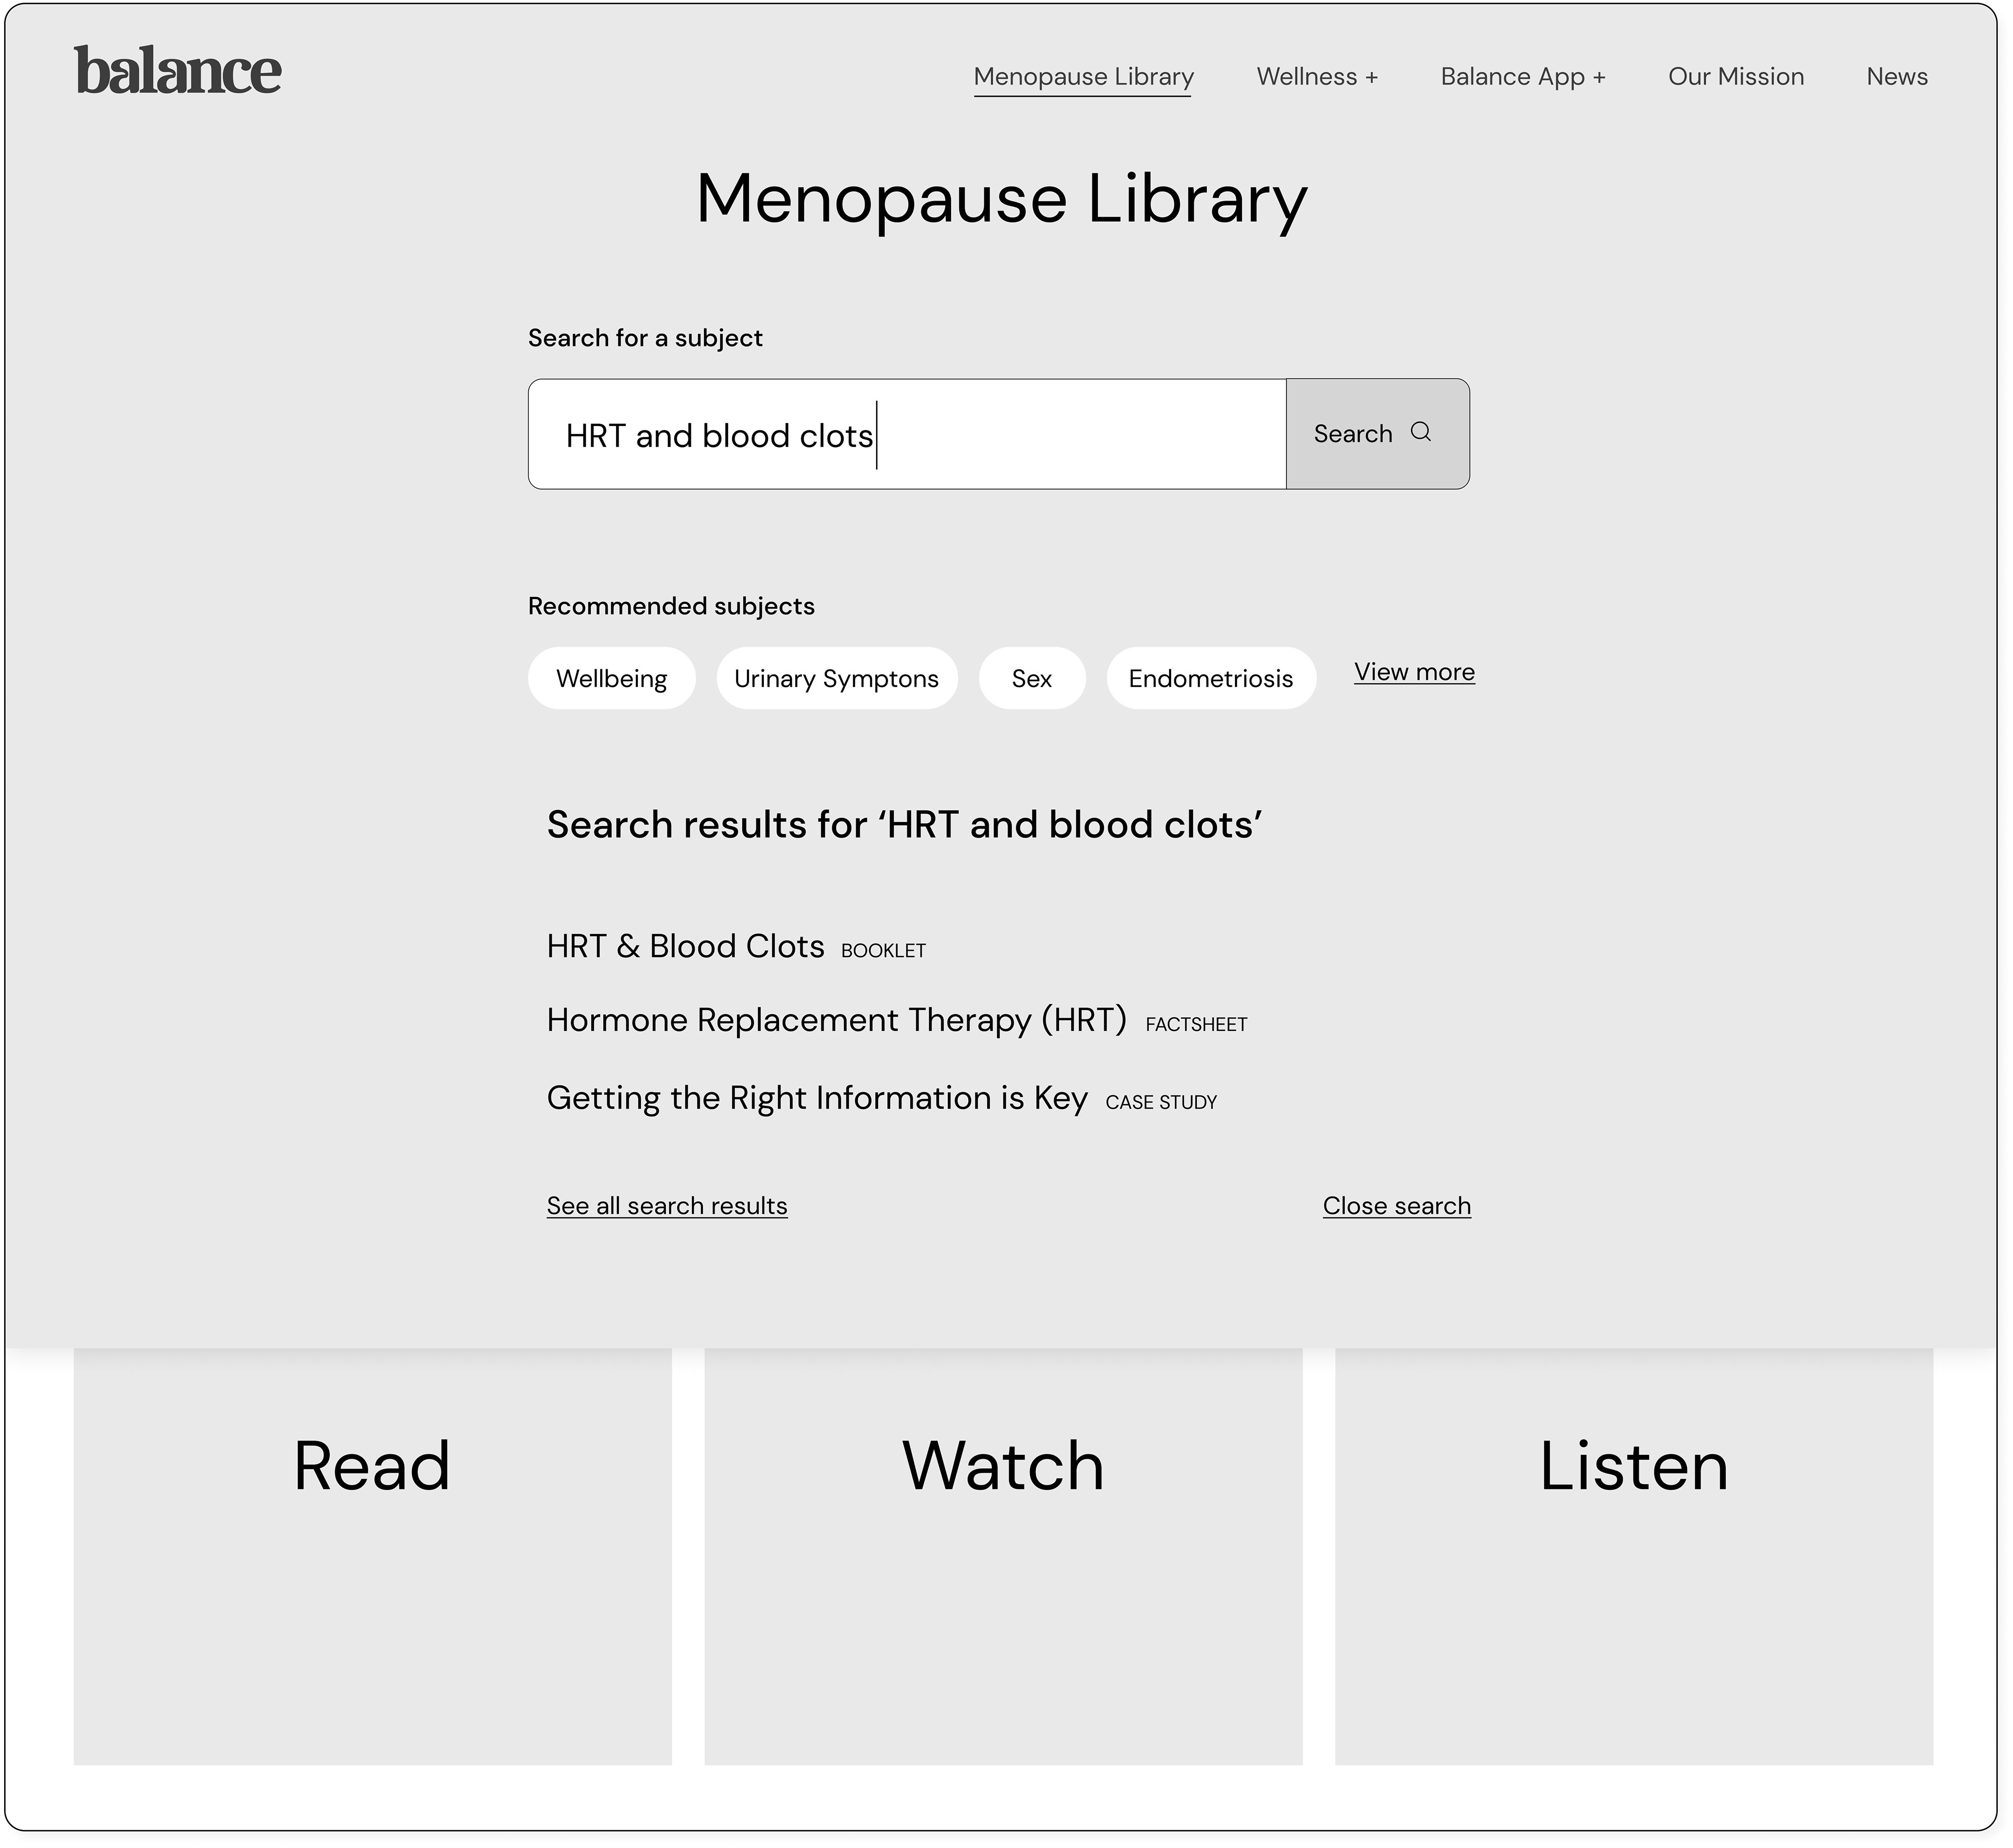Expand the Wellness + menu
The image size is (2013, 1848).
pyautogui.click(x=1317, y=77)
